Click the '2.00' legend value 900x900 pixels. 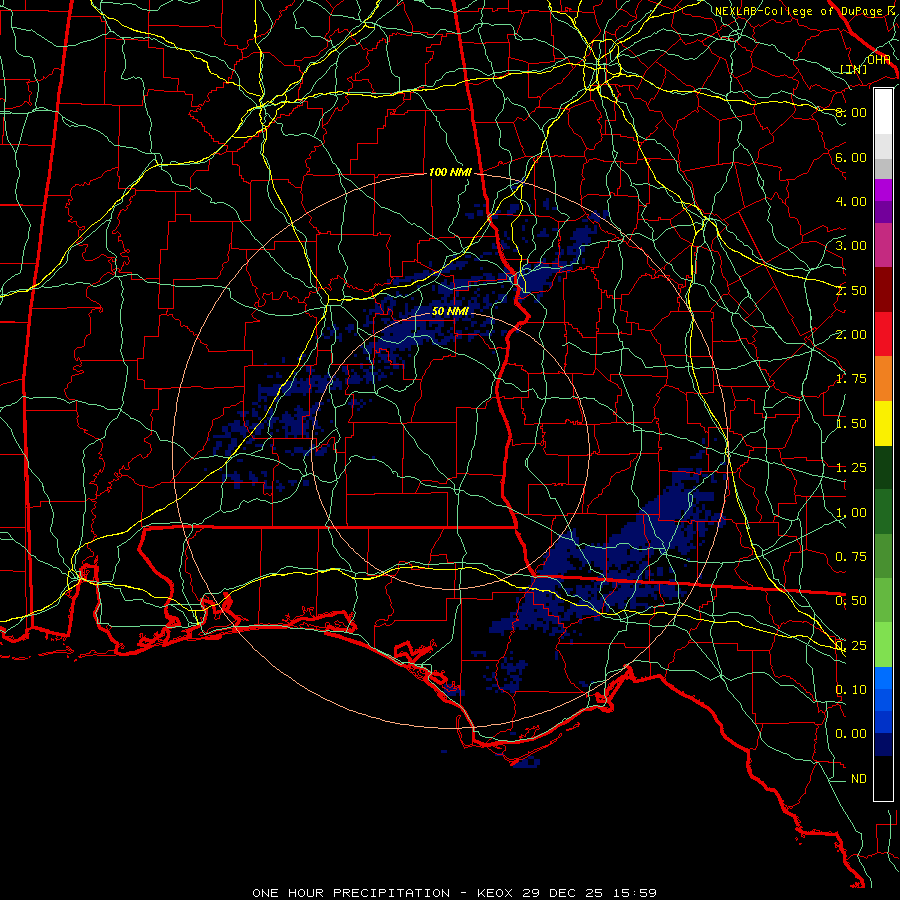[851, 335]
